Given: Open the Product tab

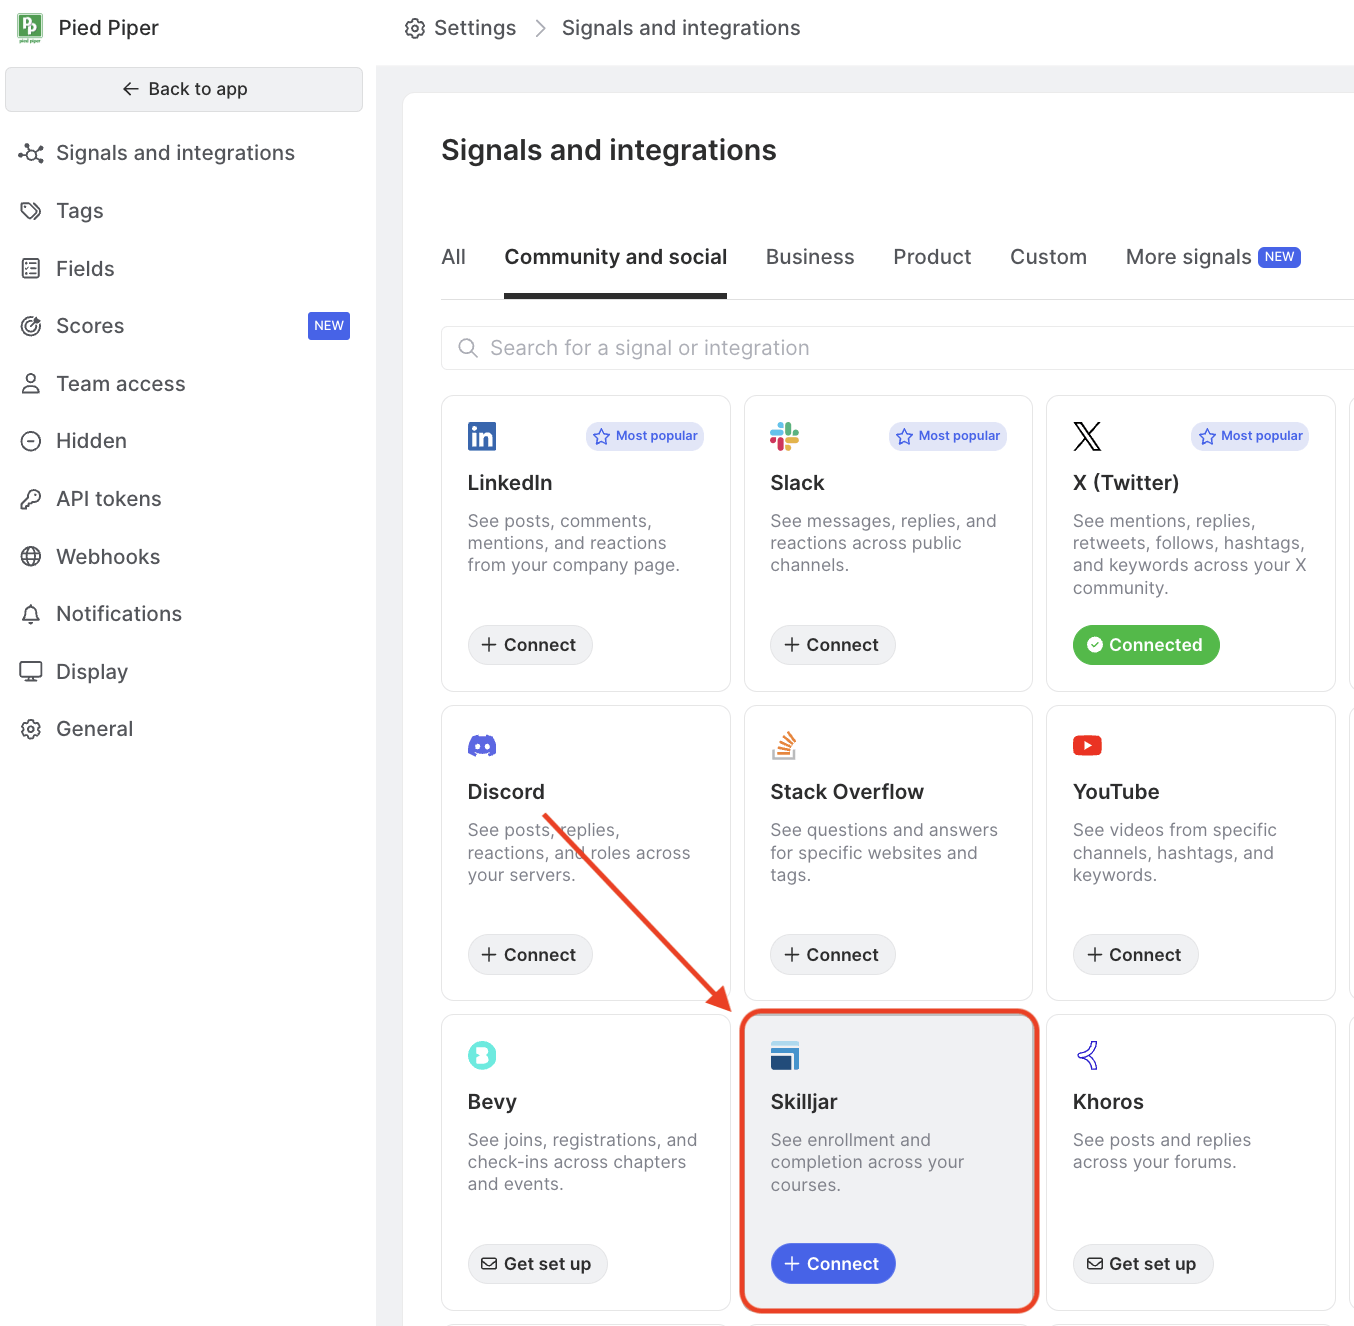Looking at the screenshot, I should click(932, 257).
